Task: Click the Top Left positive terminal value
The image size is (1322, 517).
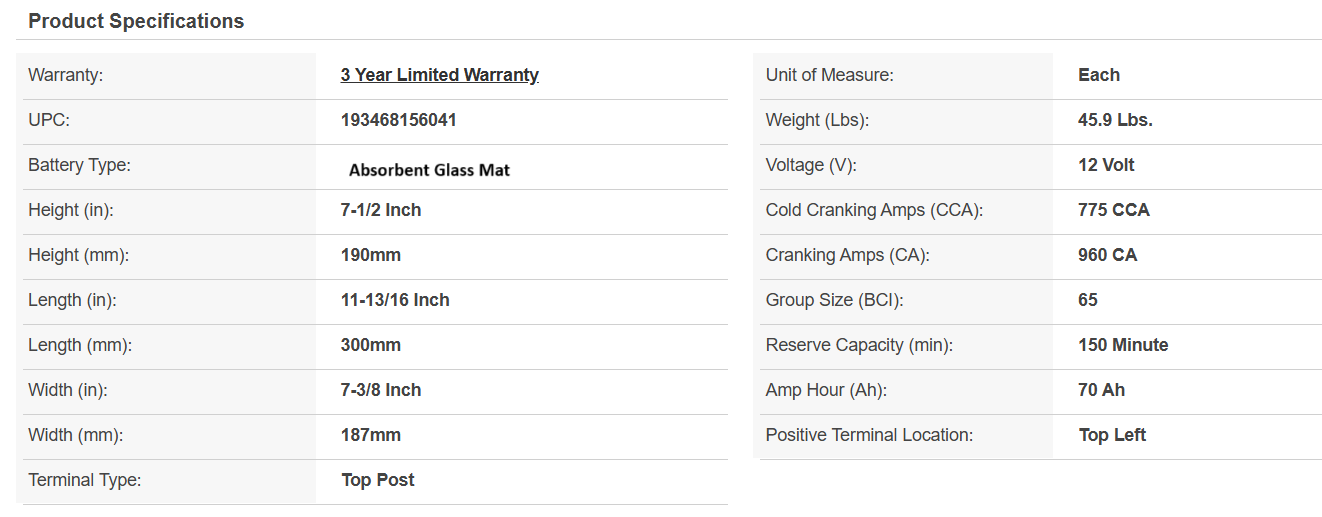Action: [x=1112, y=435]
